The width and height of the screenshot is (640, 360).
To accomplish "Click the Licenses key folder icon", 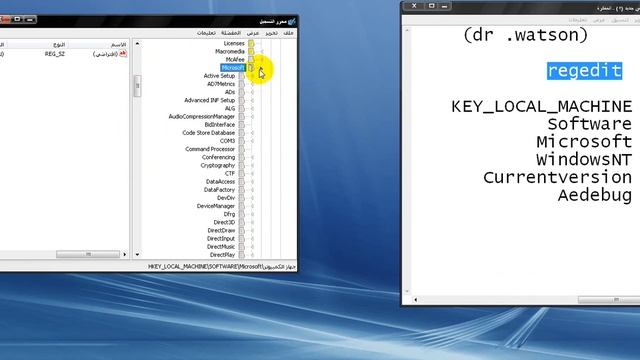I will 251,43.
